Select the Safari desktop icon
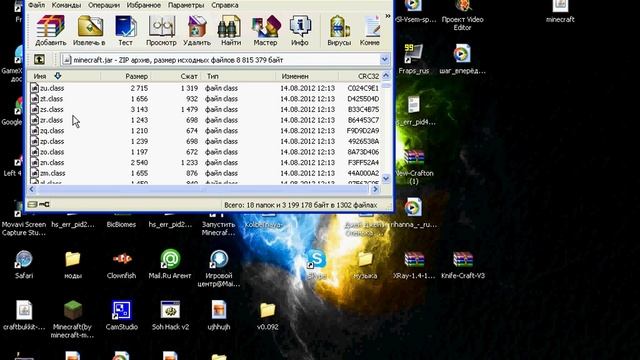 click(x=24, y=264)
